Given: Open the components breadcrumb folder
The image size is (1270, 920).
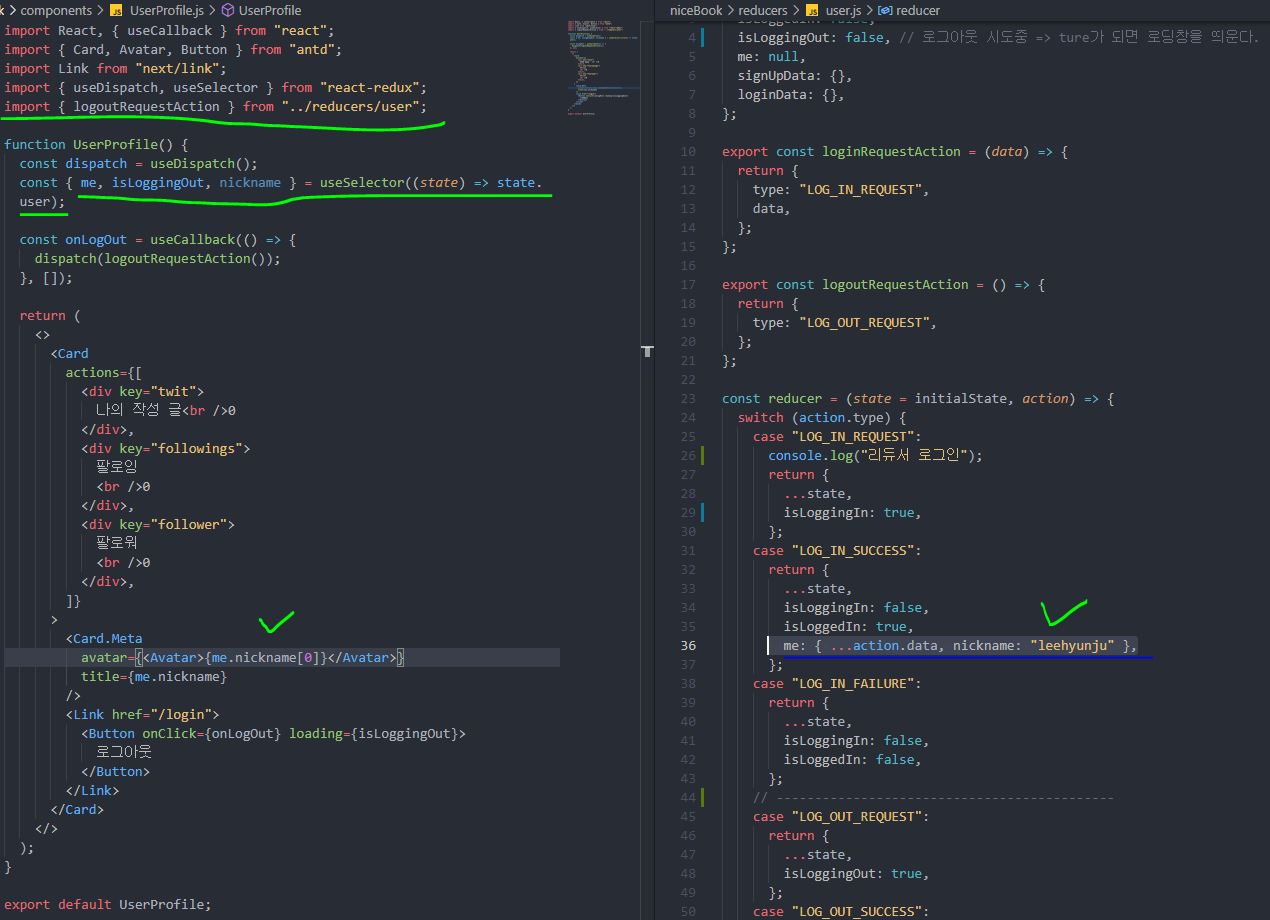Looking at the screenshot, I should tap(56, 10).
